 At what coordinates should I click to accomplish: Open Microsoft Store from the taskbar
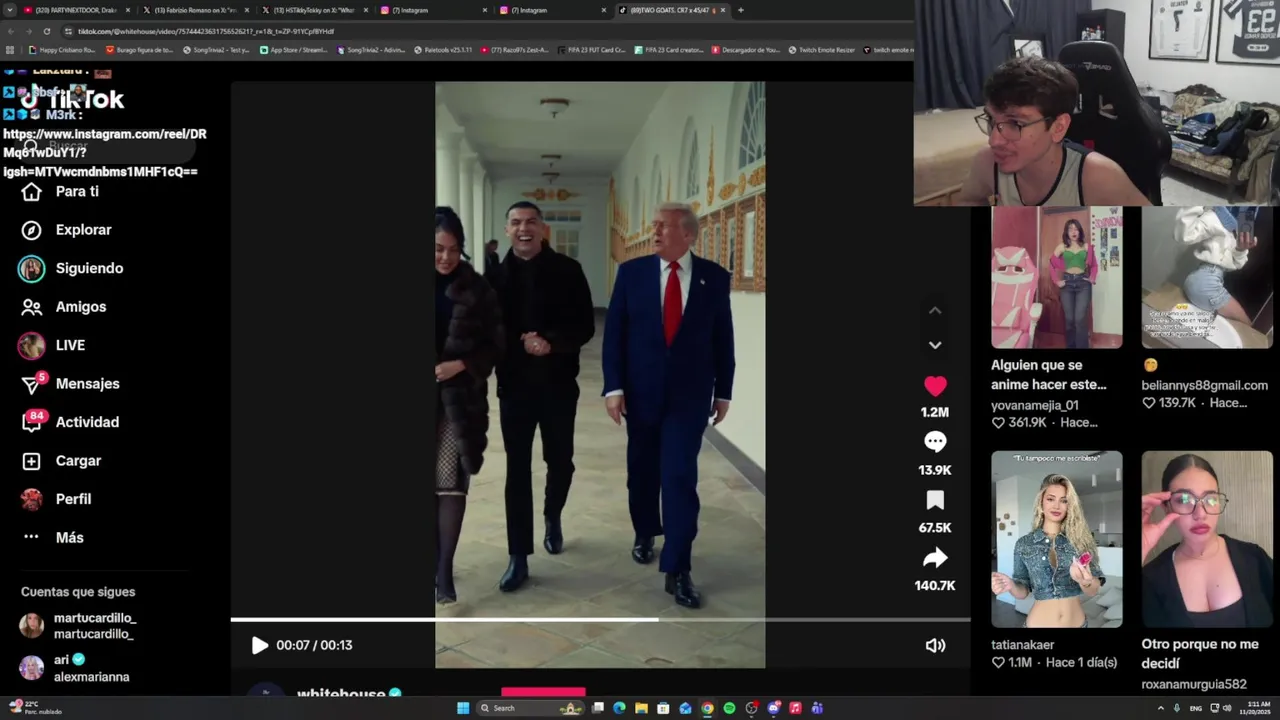(663, 708)
